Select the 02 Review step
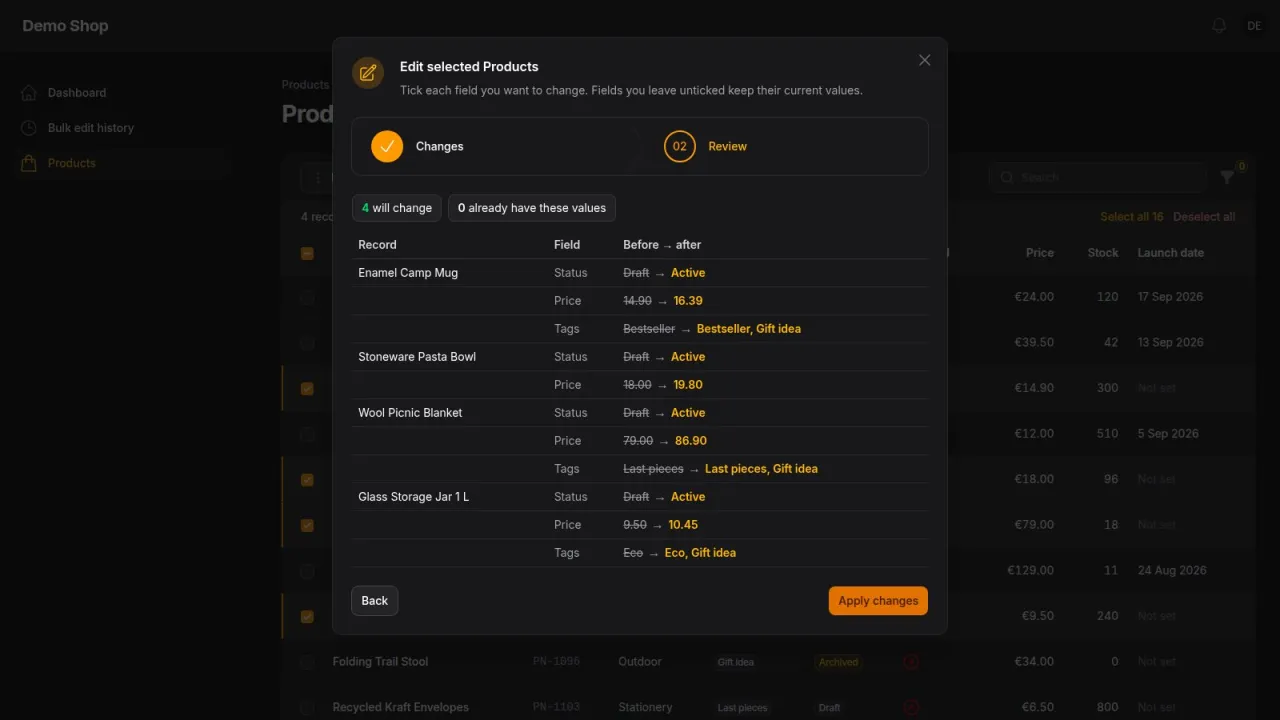 coord(706,146)
